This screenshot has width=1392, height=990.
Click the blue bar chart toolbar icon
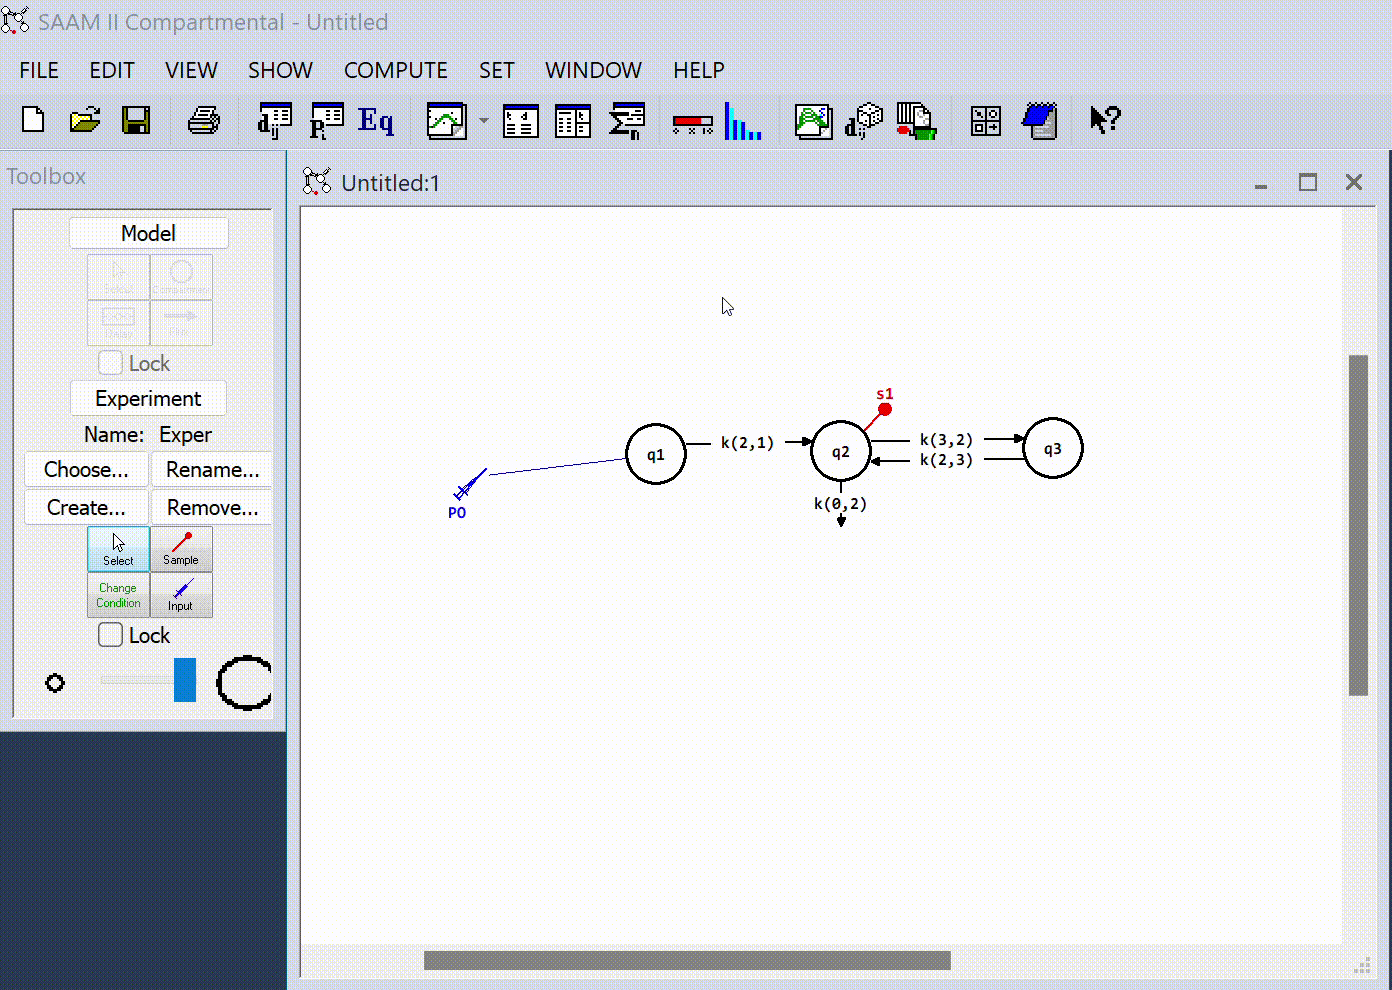pyautogui.click(x=743, y=121)
